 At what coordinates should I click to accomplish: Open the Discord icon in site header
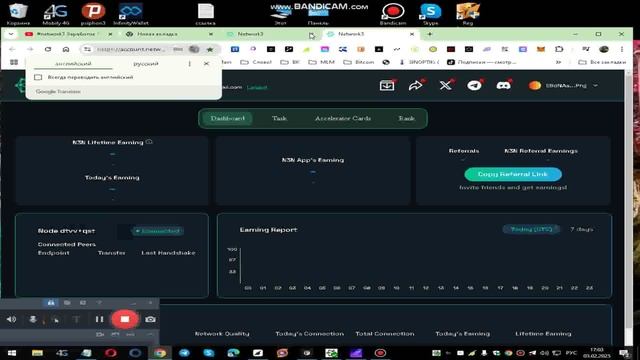pos(503,85)
